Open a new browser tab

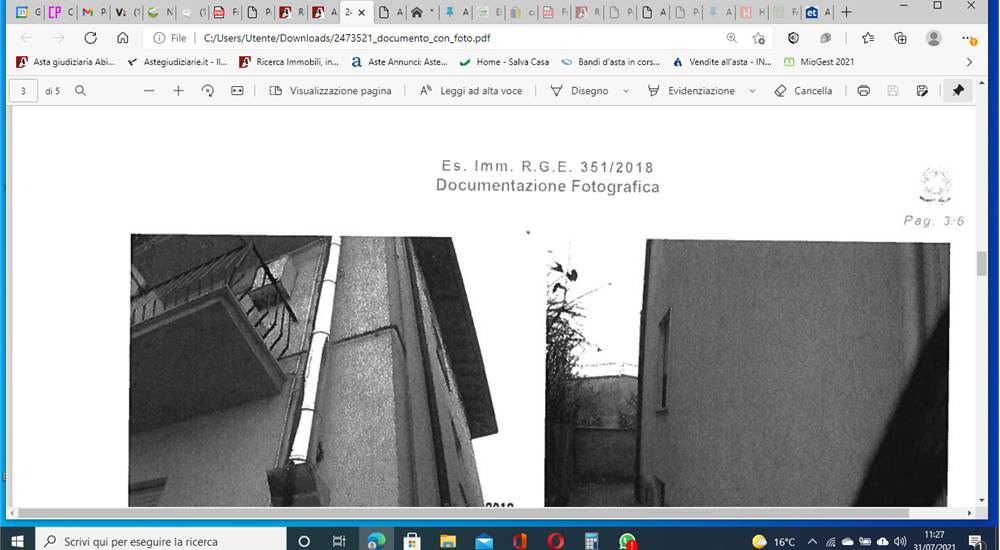[846, 12]
